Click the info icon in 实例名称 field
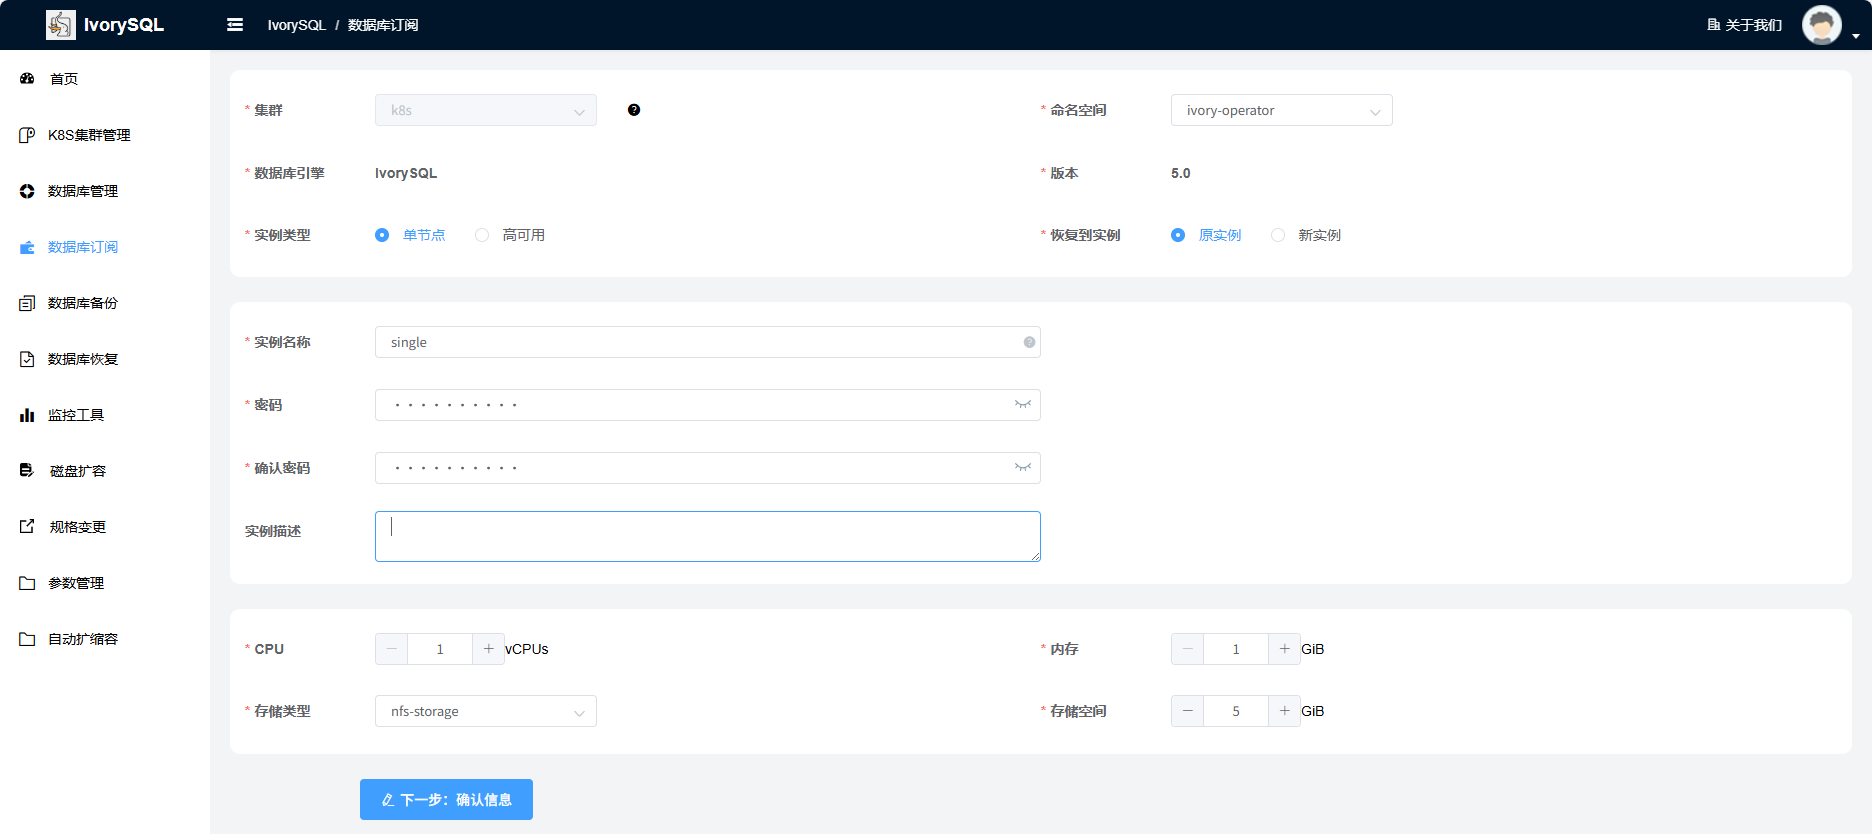Image resolution: width=1872 pixels, height=834 pixels. [x=1029, y=342]
